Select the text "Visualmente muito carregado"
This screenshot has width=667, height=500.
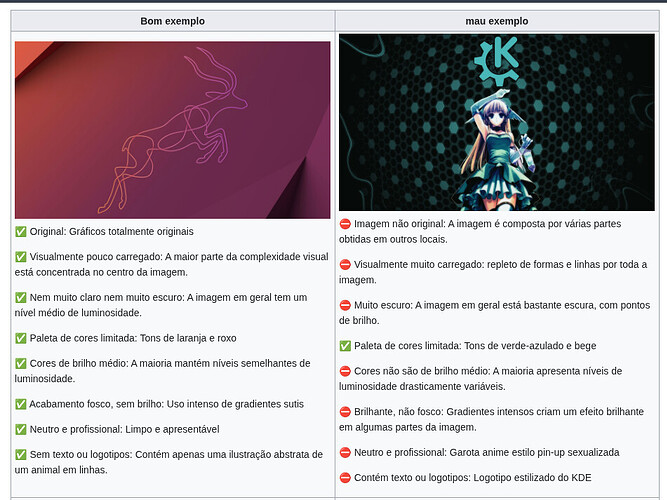(x=418, y=265)
